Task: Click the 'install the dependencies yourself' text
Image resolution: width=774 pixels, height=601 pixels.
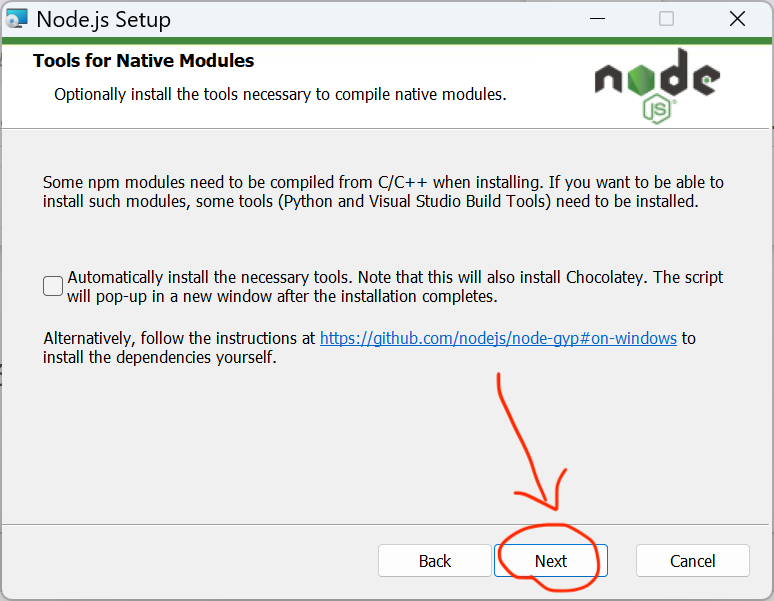Action: click(159, 357)
